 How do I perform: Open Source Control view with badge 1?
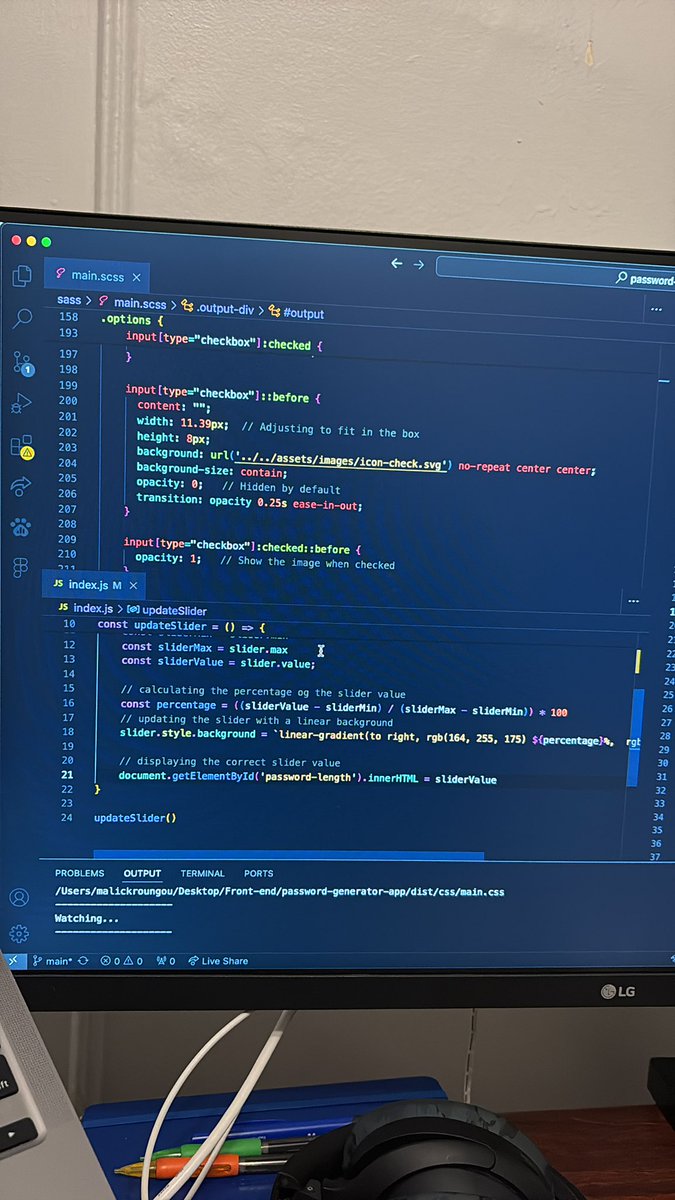coord(22,362)
